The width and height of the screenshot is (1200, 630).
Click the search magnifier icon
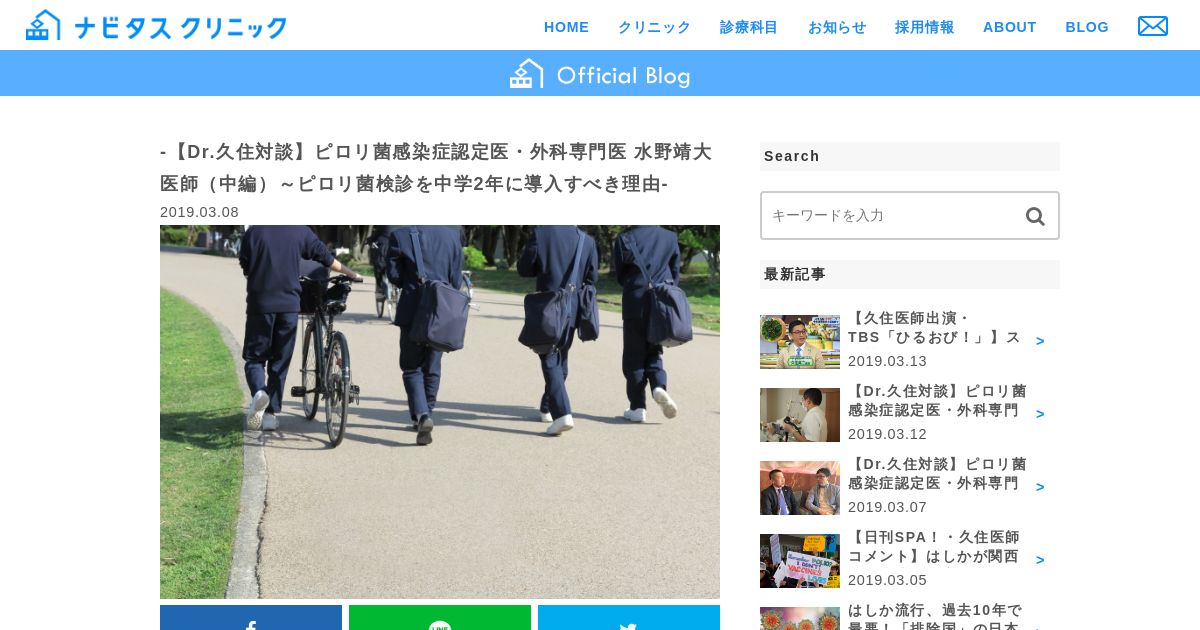(1035, 216)
